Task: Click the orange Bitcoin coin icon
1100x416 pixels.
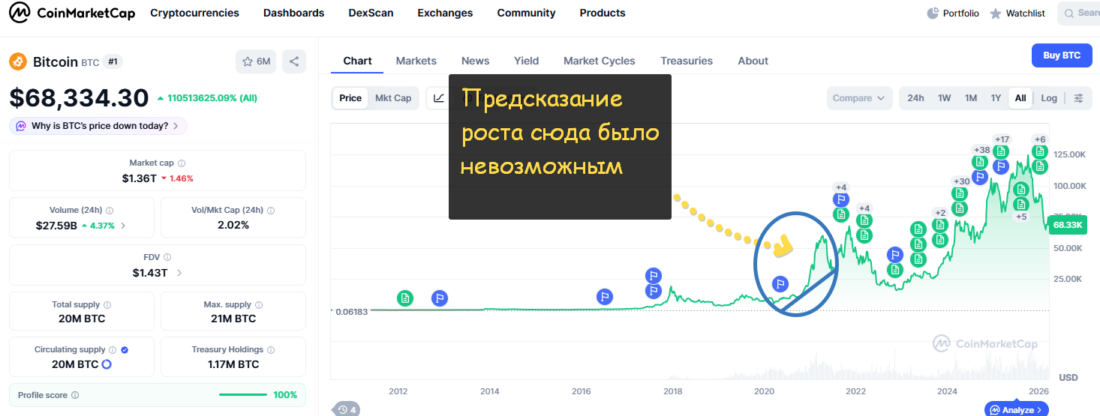Action: click(18, 62)
